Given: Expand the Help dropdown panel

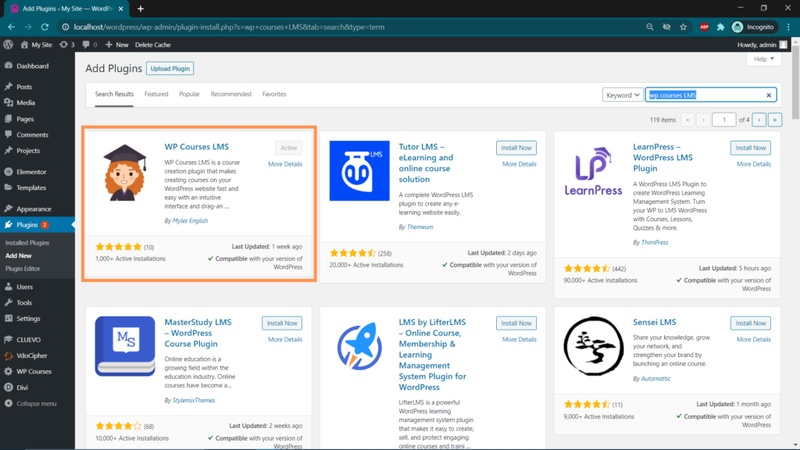Looking at the screenshot, I should pos(763,59).
